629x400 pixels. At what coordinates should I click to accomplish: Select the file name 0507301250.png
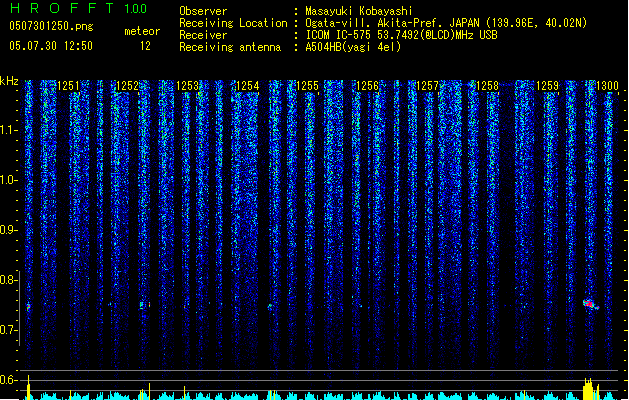(x=51, y=26)
